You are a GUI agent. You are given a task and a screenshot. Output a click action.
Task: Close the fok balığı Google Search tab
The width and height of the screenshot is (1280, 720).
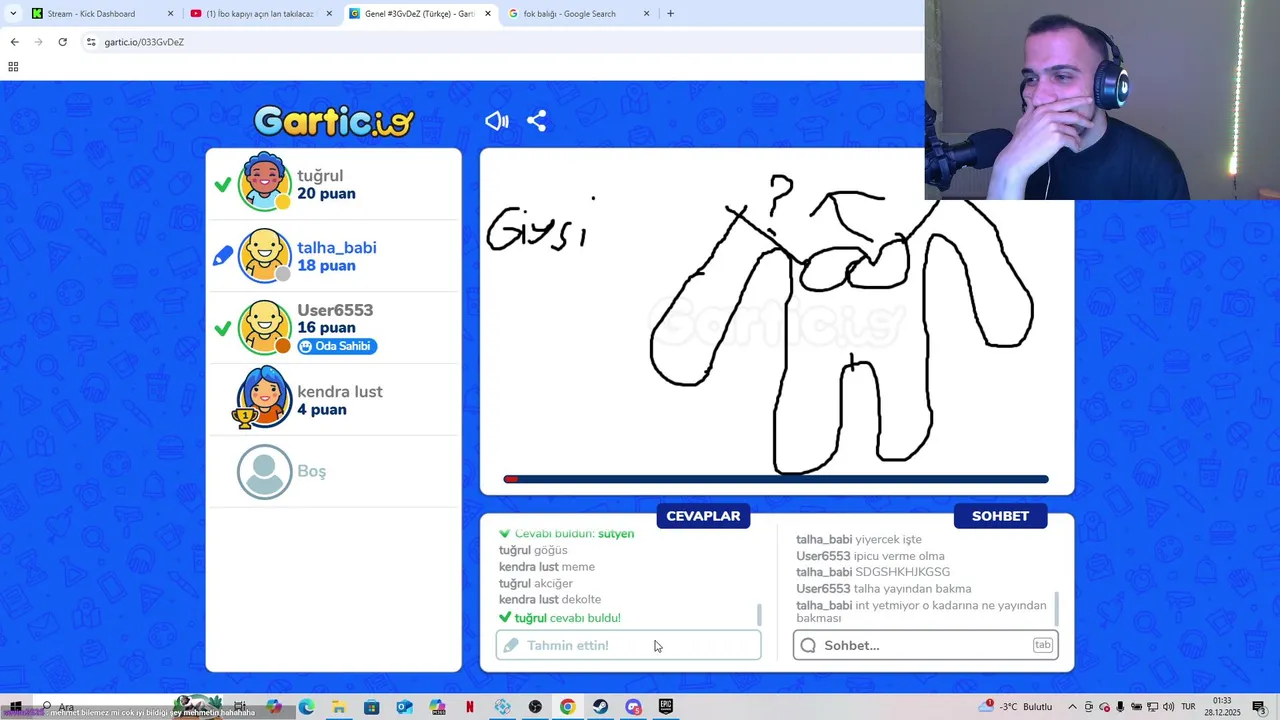[646, 14]
